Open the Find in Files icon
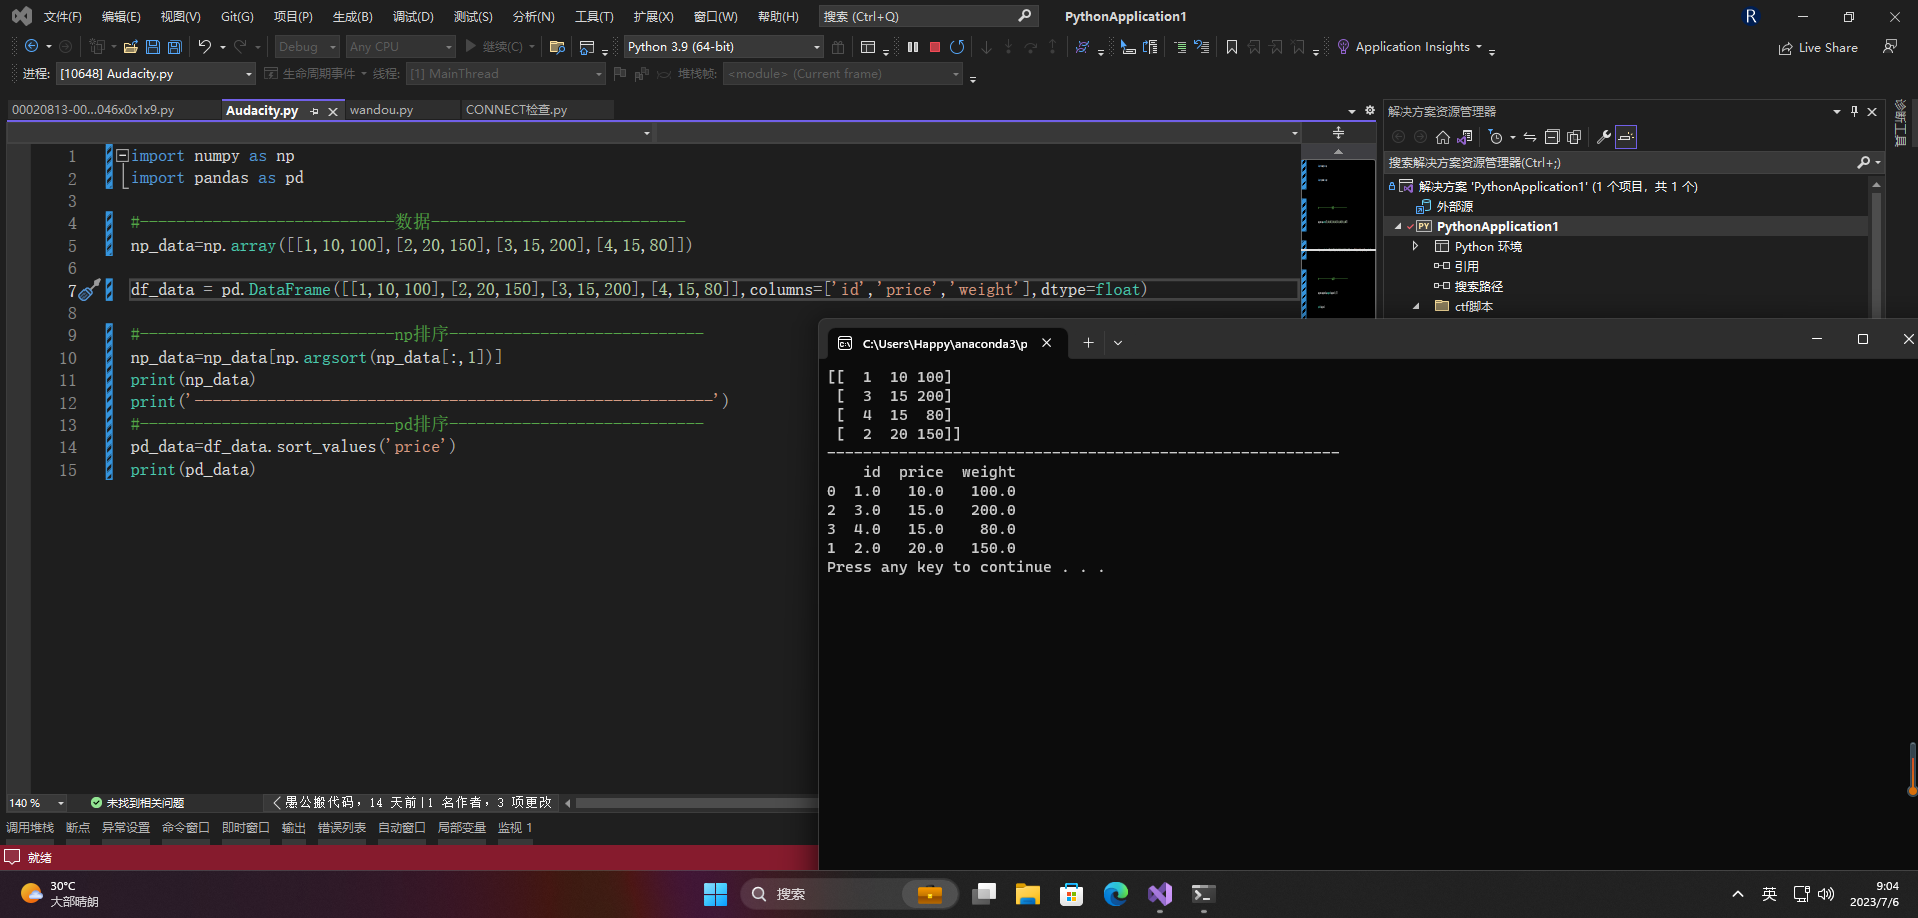The width and height of the screenshot is (1918, 918). [x=557, y=46]
